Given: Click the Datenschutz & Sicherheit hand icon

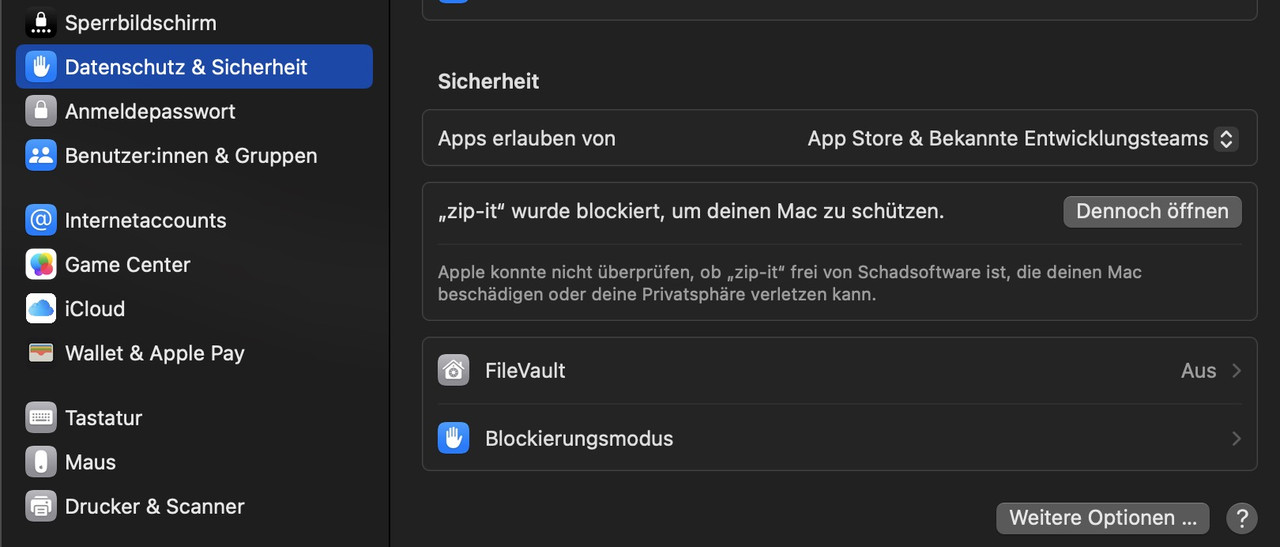Looking at the screenshot, I should 41,67.
